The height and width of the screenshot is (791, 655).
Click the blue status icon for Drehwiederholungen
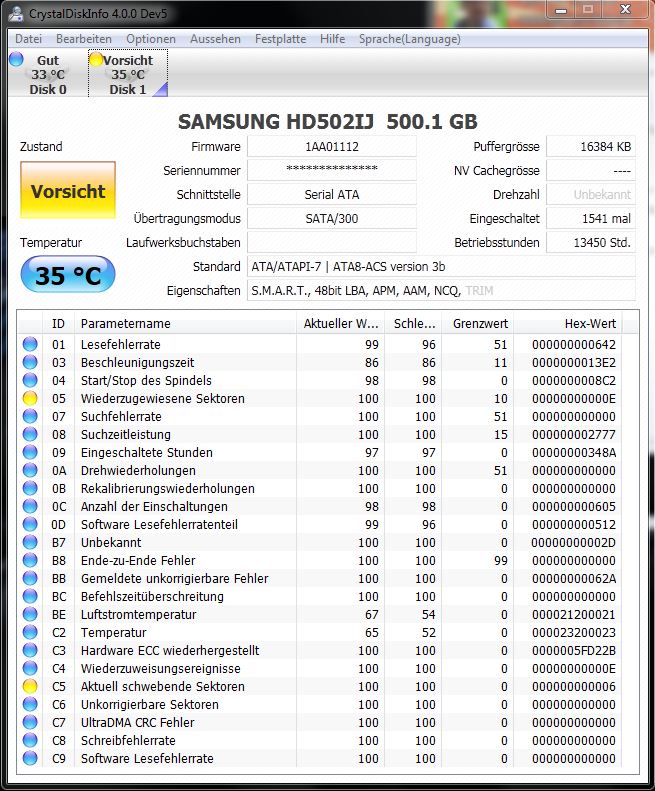pyautogui.click(x=30, y=470)
